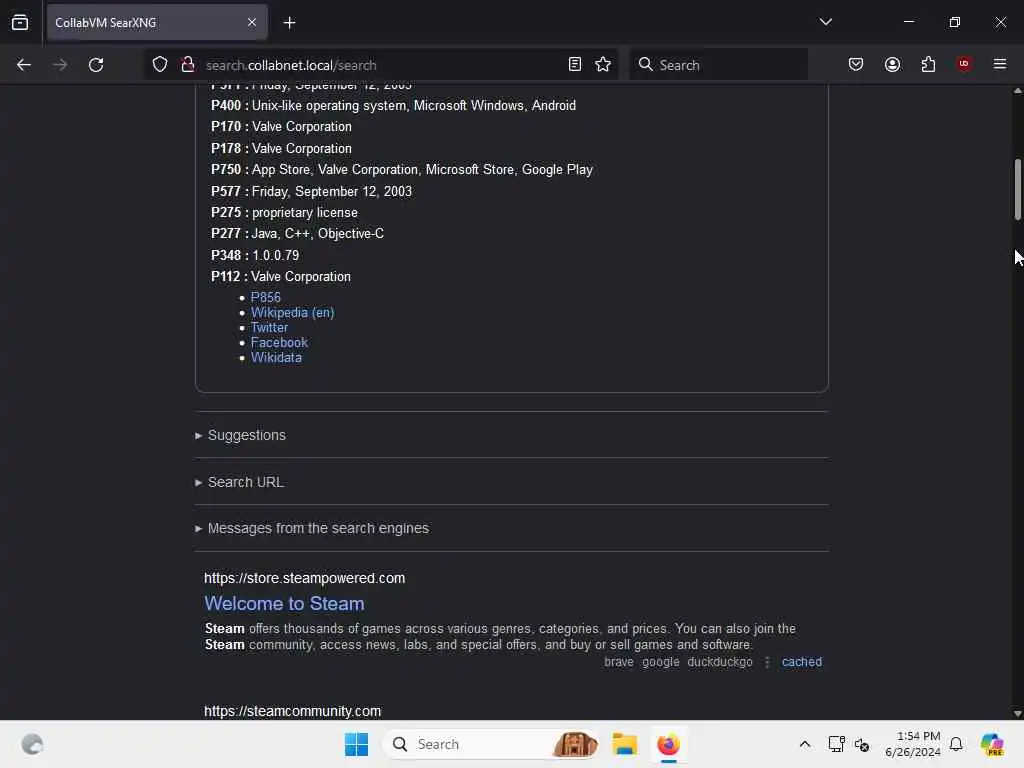Open the Firefox hamburger menu
Viewport: 1024px width, 768px height.
pos(1000,64)
